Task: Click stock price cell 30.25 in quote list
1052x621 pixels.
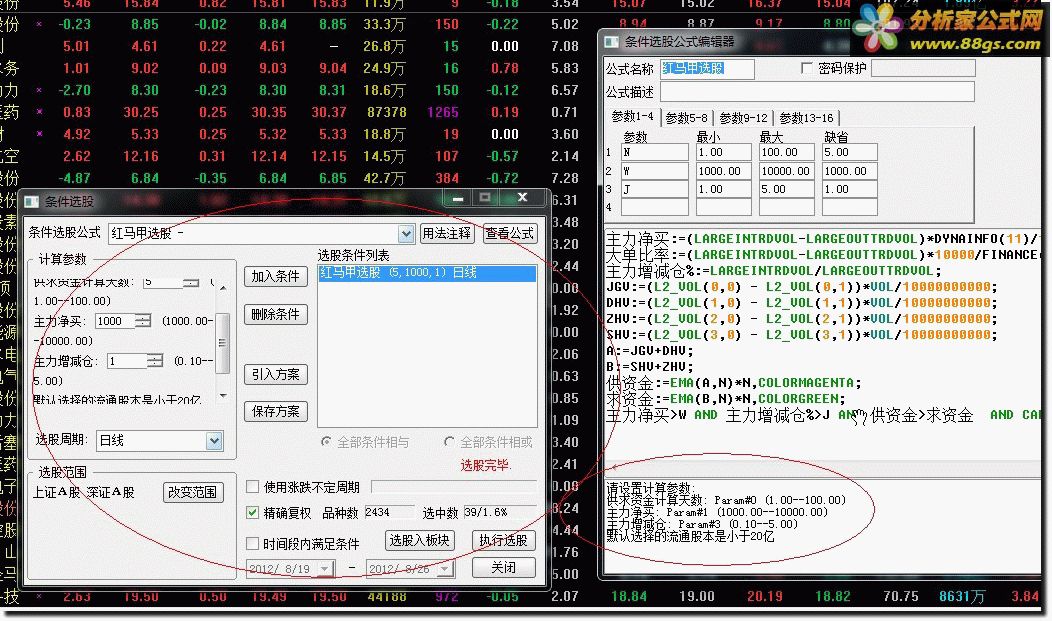Action: 141,113
